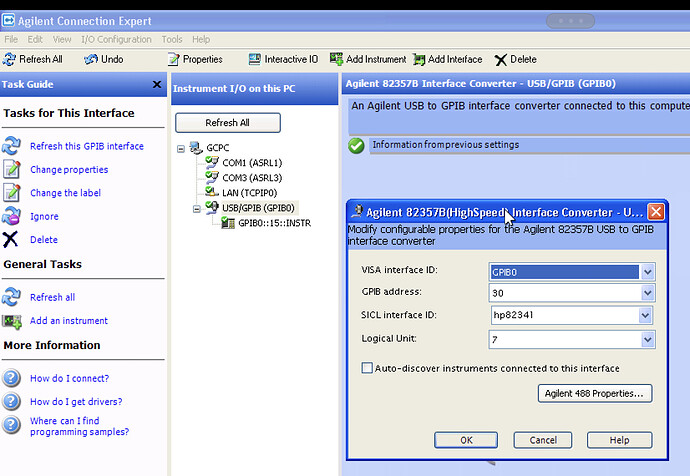Open the 'How do I connect?' link
This screenshot has width=690, height=476.
tap(70, 378)
